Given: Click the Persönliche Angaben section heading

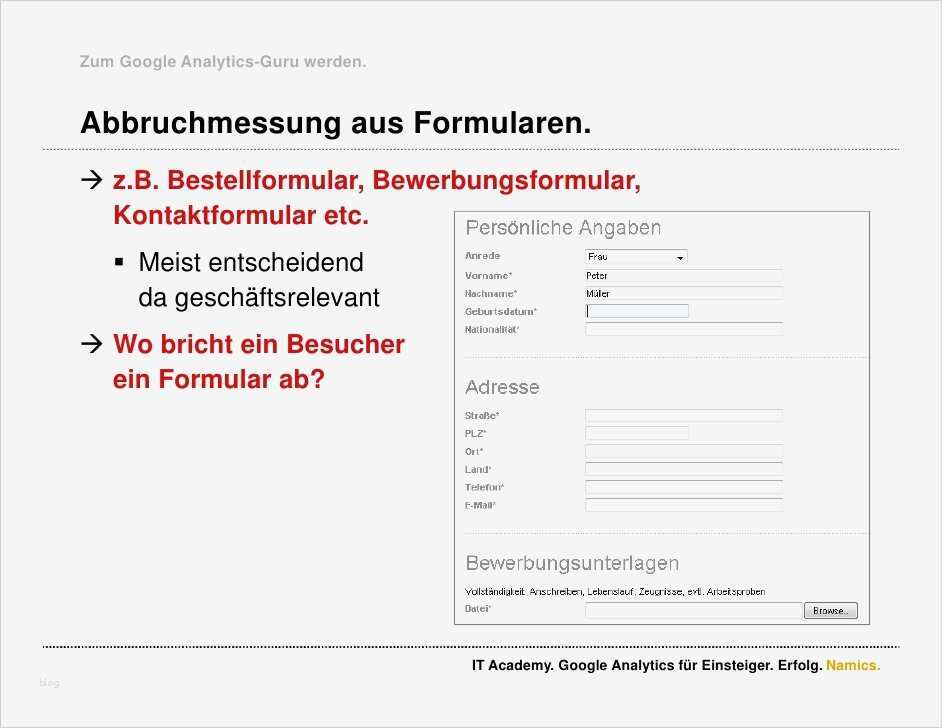Looking at the screenshot, I should tap(564, 228).
